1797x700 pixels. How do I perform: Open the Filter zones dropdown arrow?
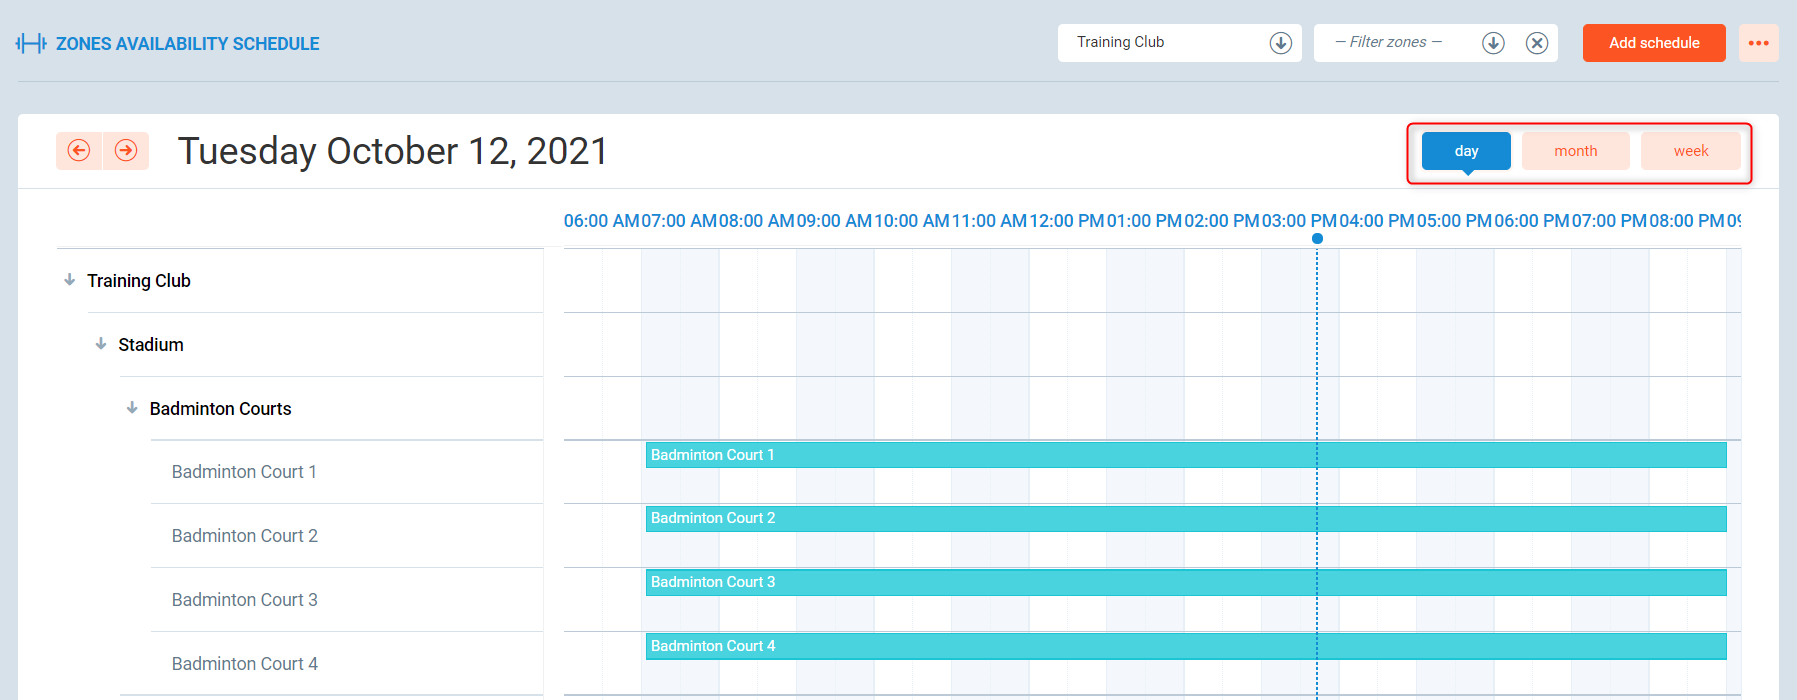point(1493,43)
